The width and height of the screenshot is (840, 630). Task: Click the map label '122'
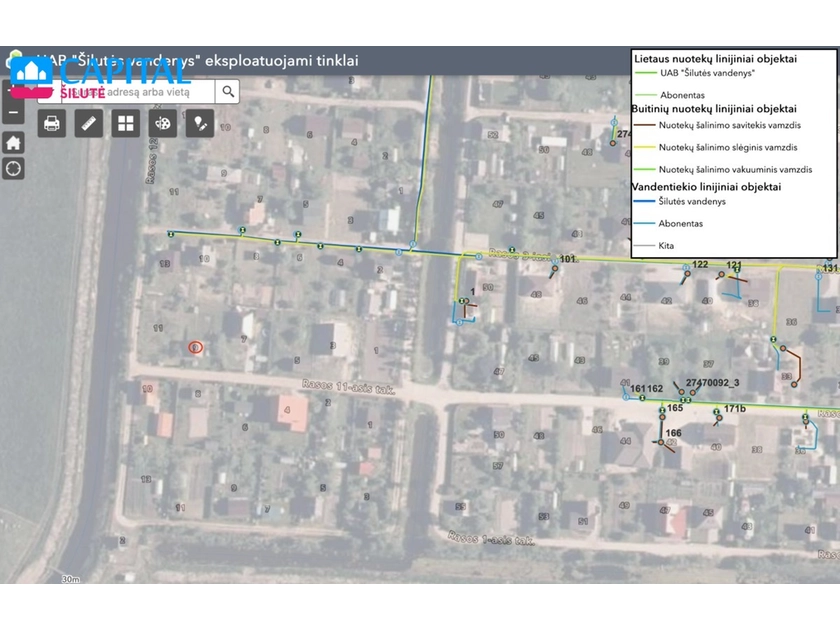(x=700, y=265)
